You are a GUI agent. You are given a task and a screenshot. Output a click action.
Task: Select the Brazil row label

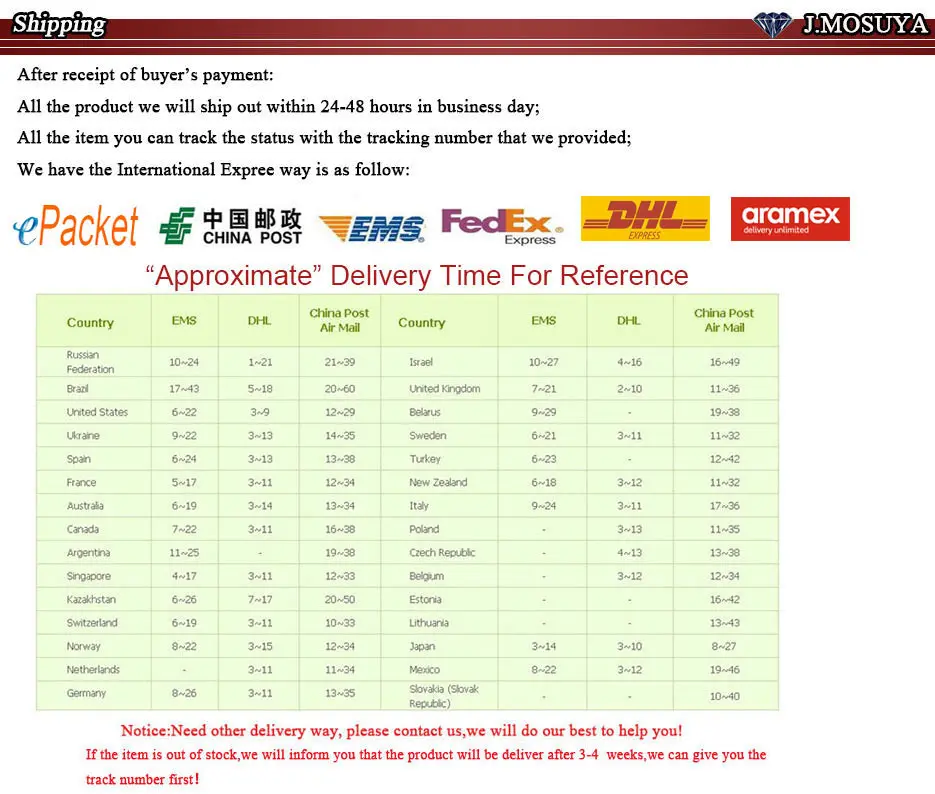pos(78,389)
